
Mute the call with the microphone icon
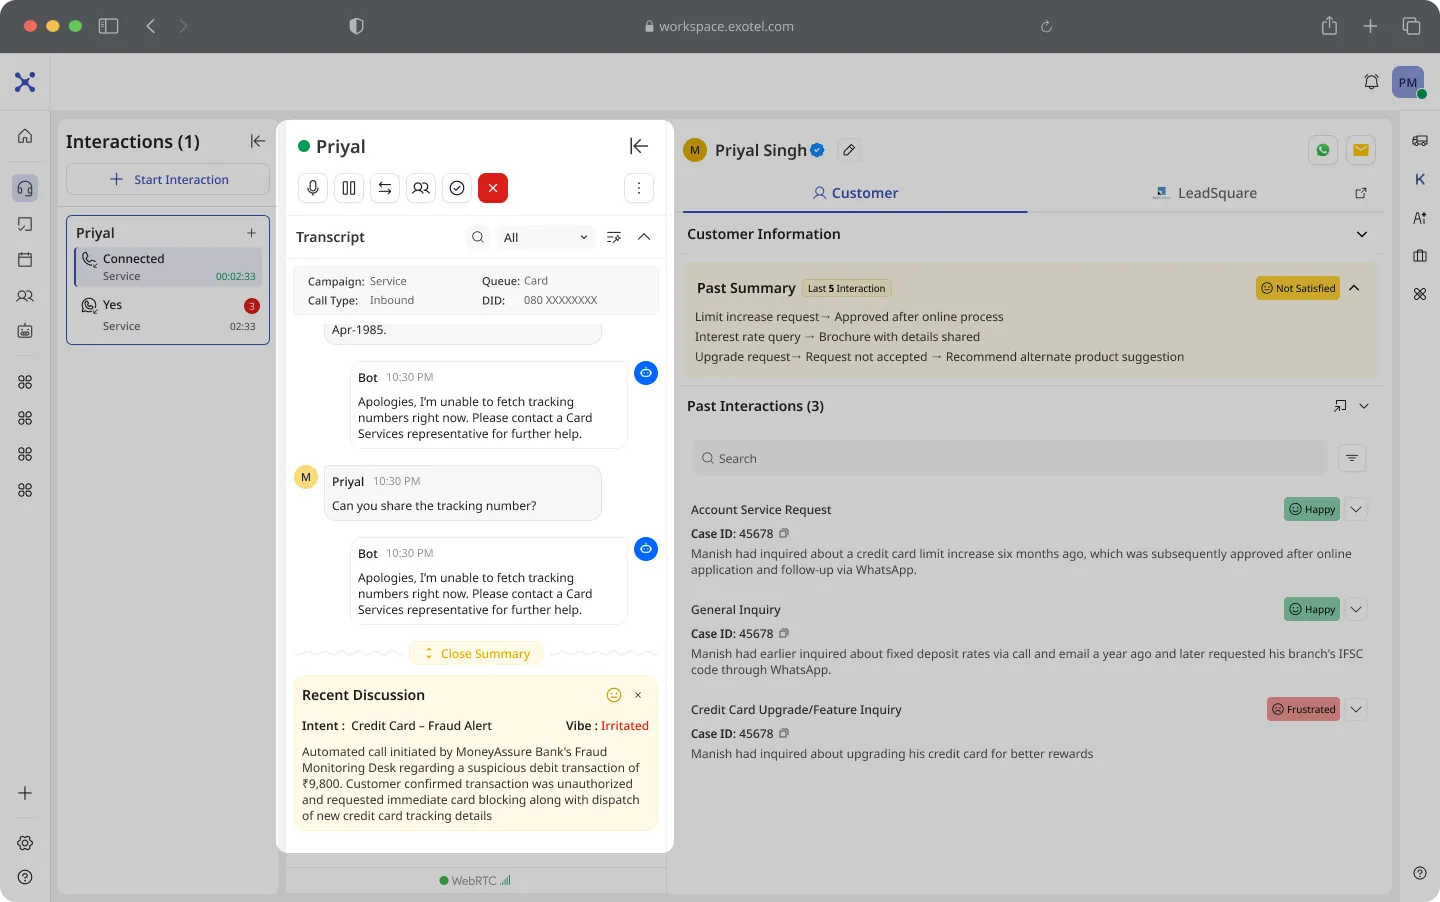[313, 188]
